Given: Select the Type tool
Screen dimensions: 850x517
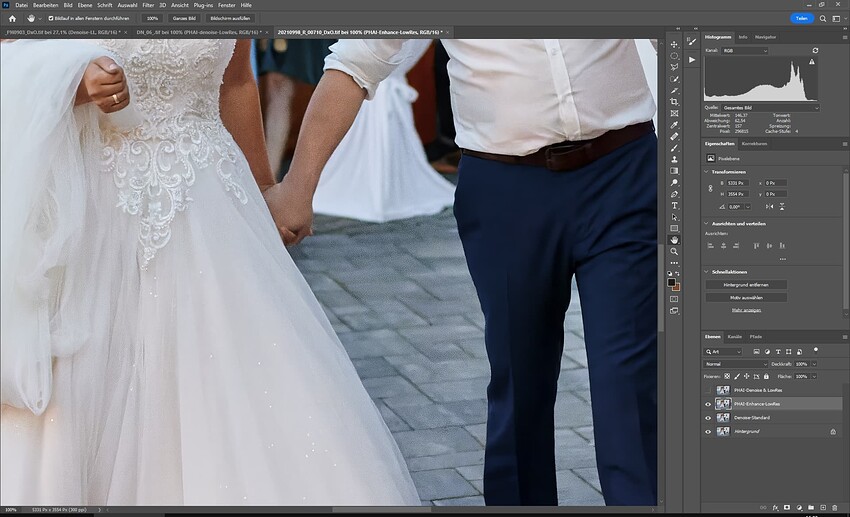Looking at the screenshot, I should coord(675,205).
